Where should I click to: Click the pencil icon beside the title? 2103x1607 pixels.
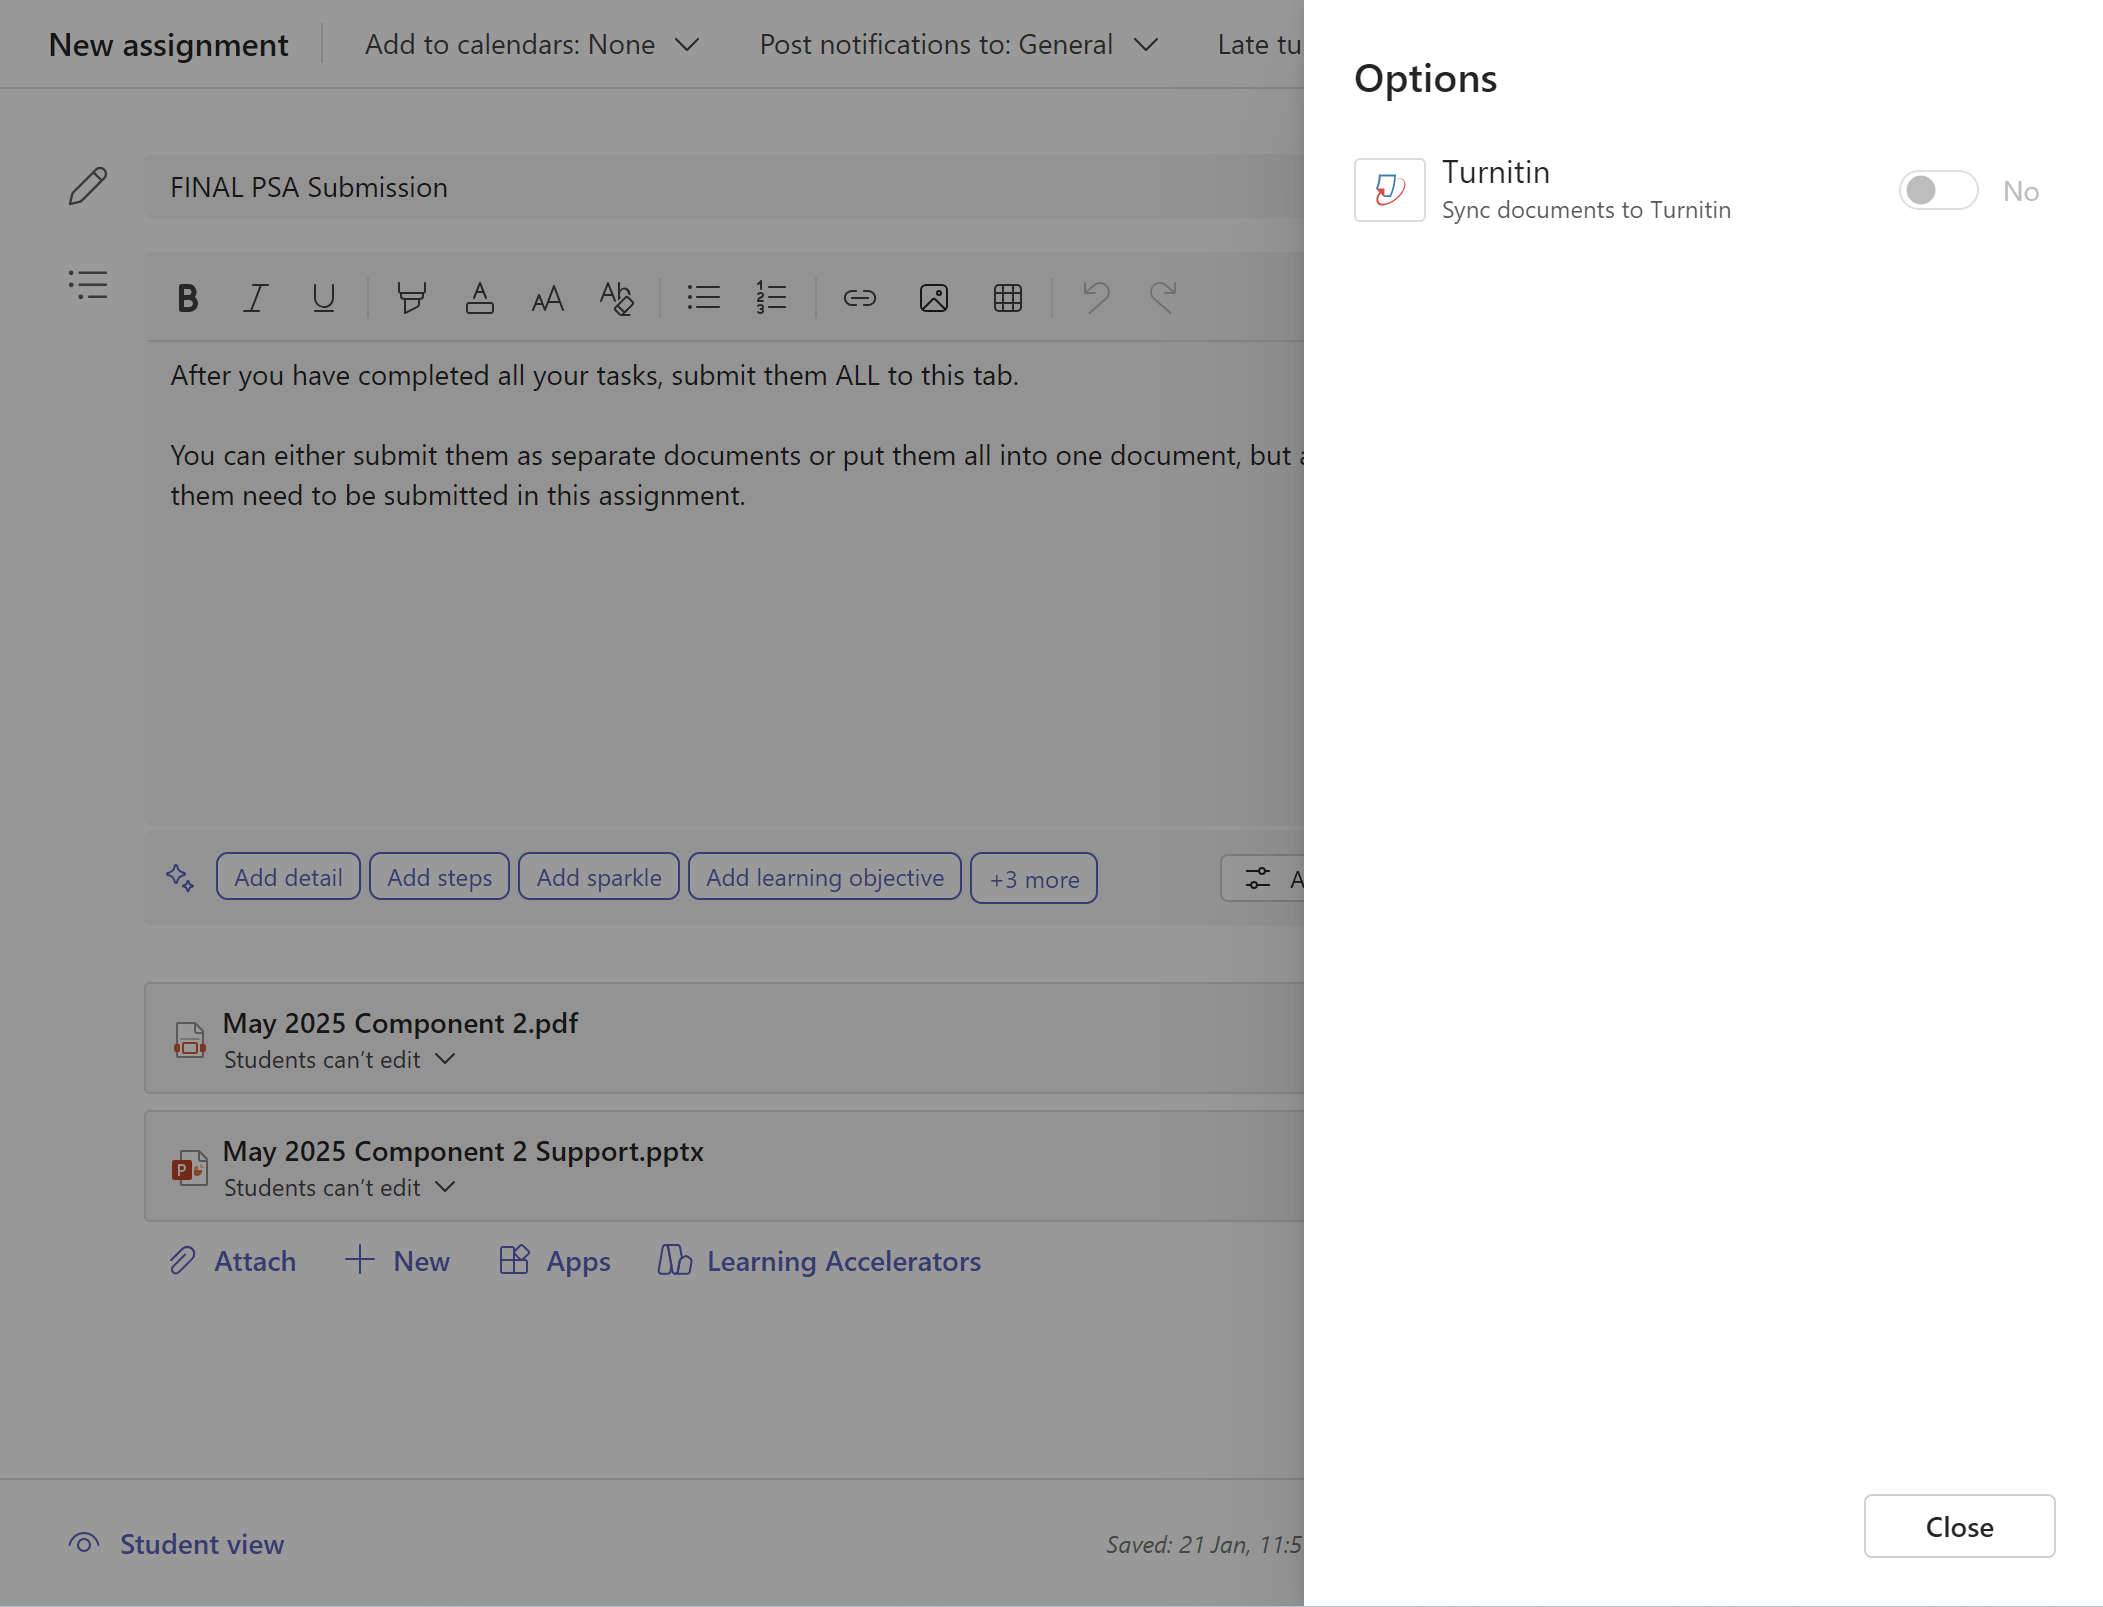pos(87,186)
